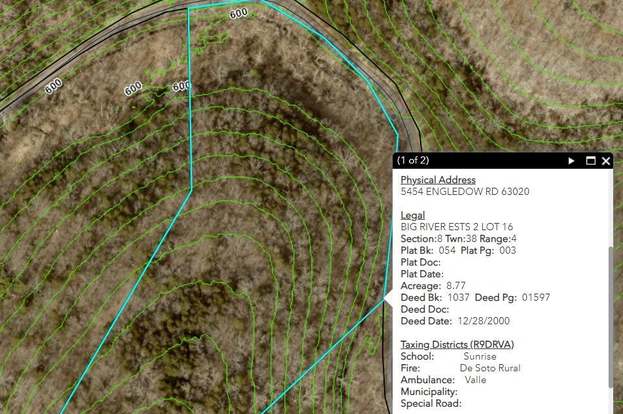Screen dimensions: 623x414
Task: Click the Acreage value '8.77'
Action: [x=456, y=286]
